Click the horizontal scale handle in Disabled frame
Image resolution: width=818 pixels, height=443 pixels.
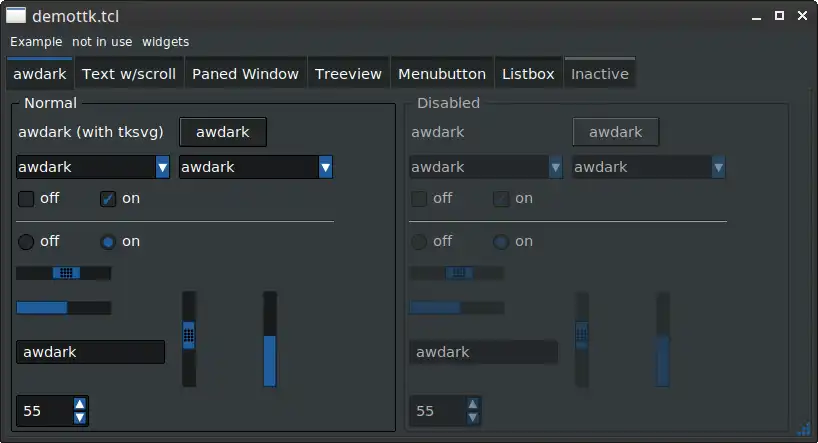459,273
